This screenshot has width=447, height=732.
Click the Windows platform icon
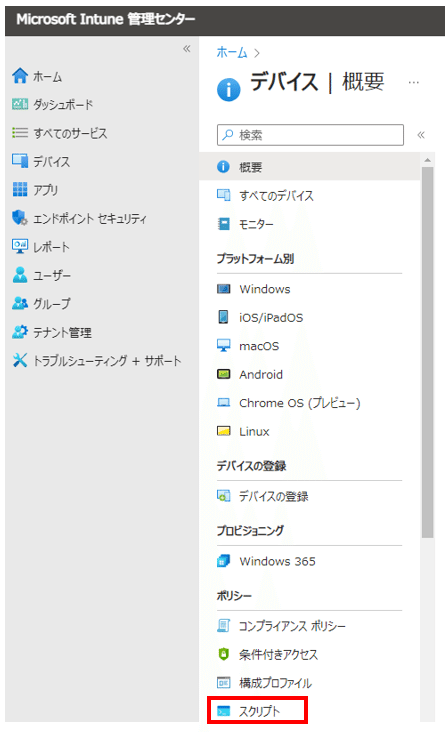(x=224, y=289)
